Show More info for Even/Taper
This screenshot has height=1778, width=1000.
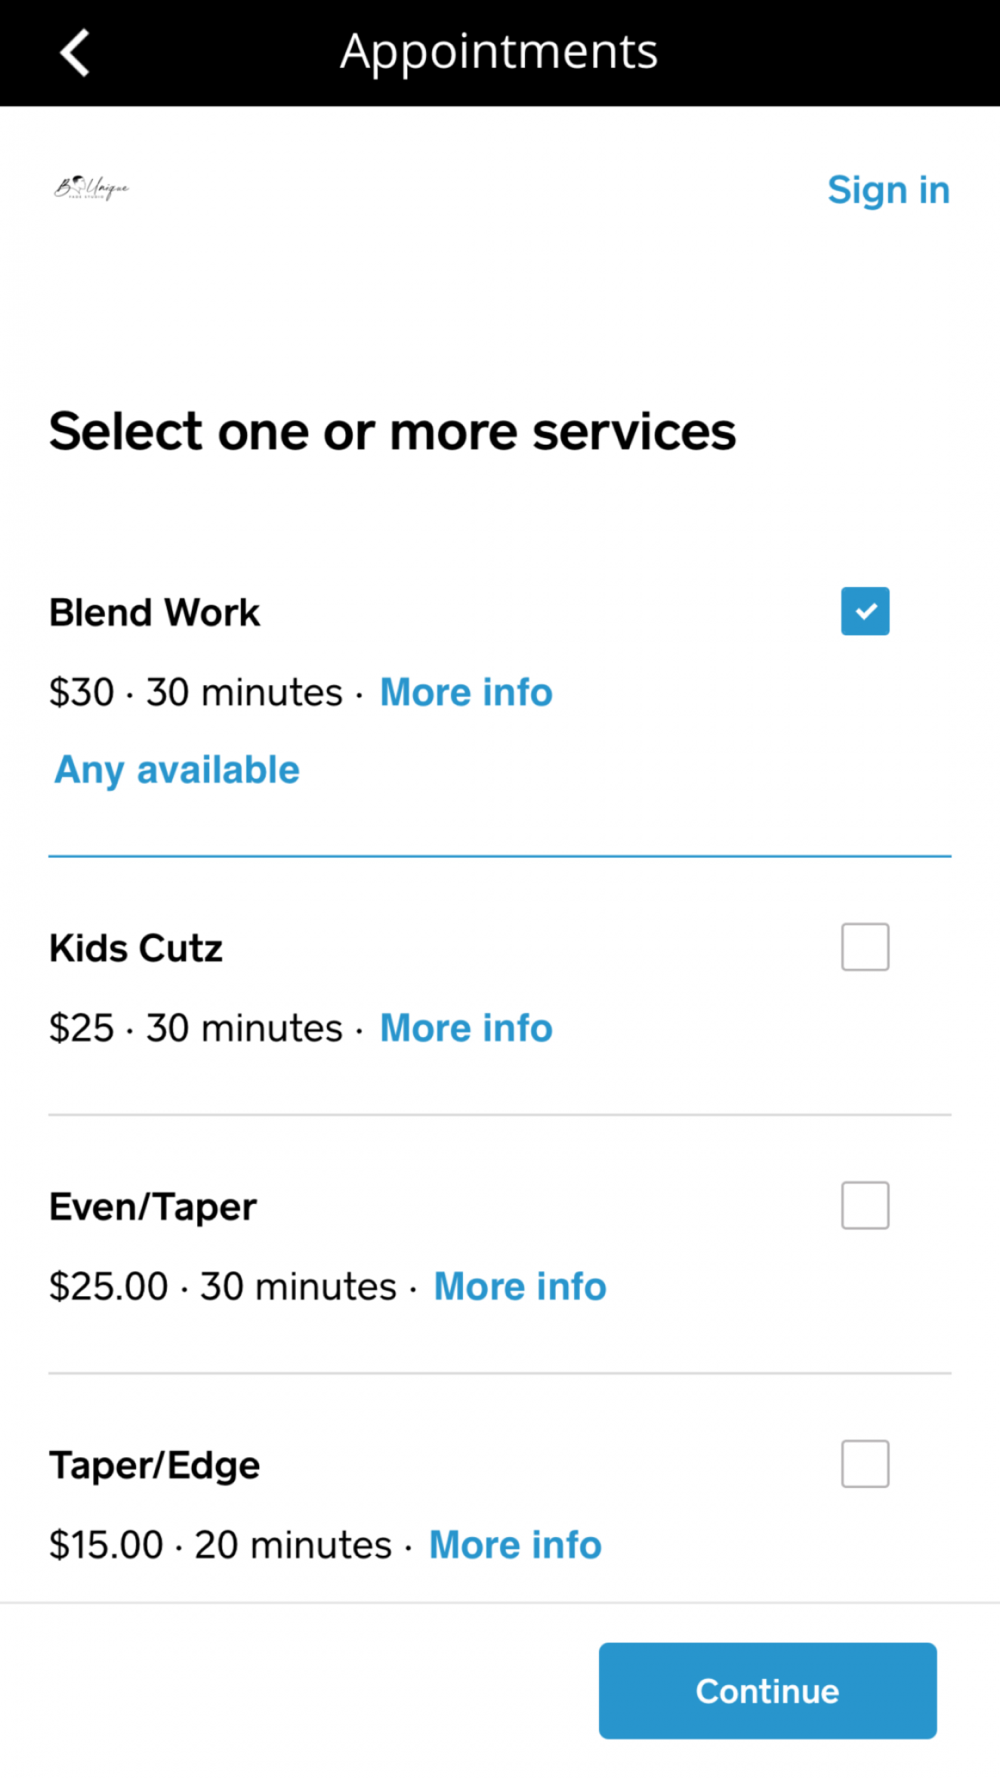click(x=520, y=1286)
